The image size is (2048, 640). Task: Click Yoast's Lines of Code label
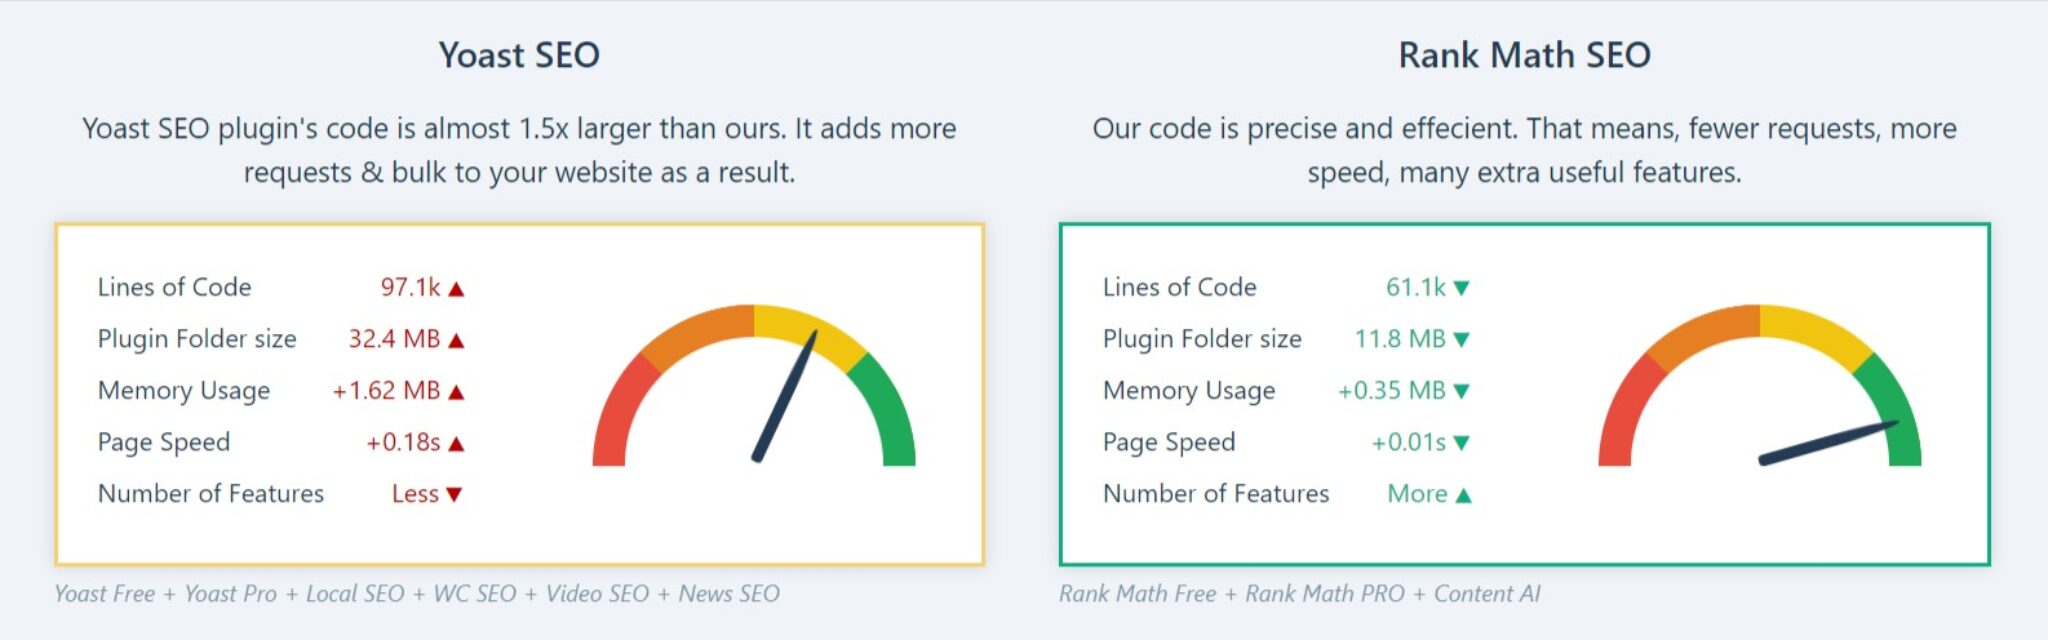point(174,287)
